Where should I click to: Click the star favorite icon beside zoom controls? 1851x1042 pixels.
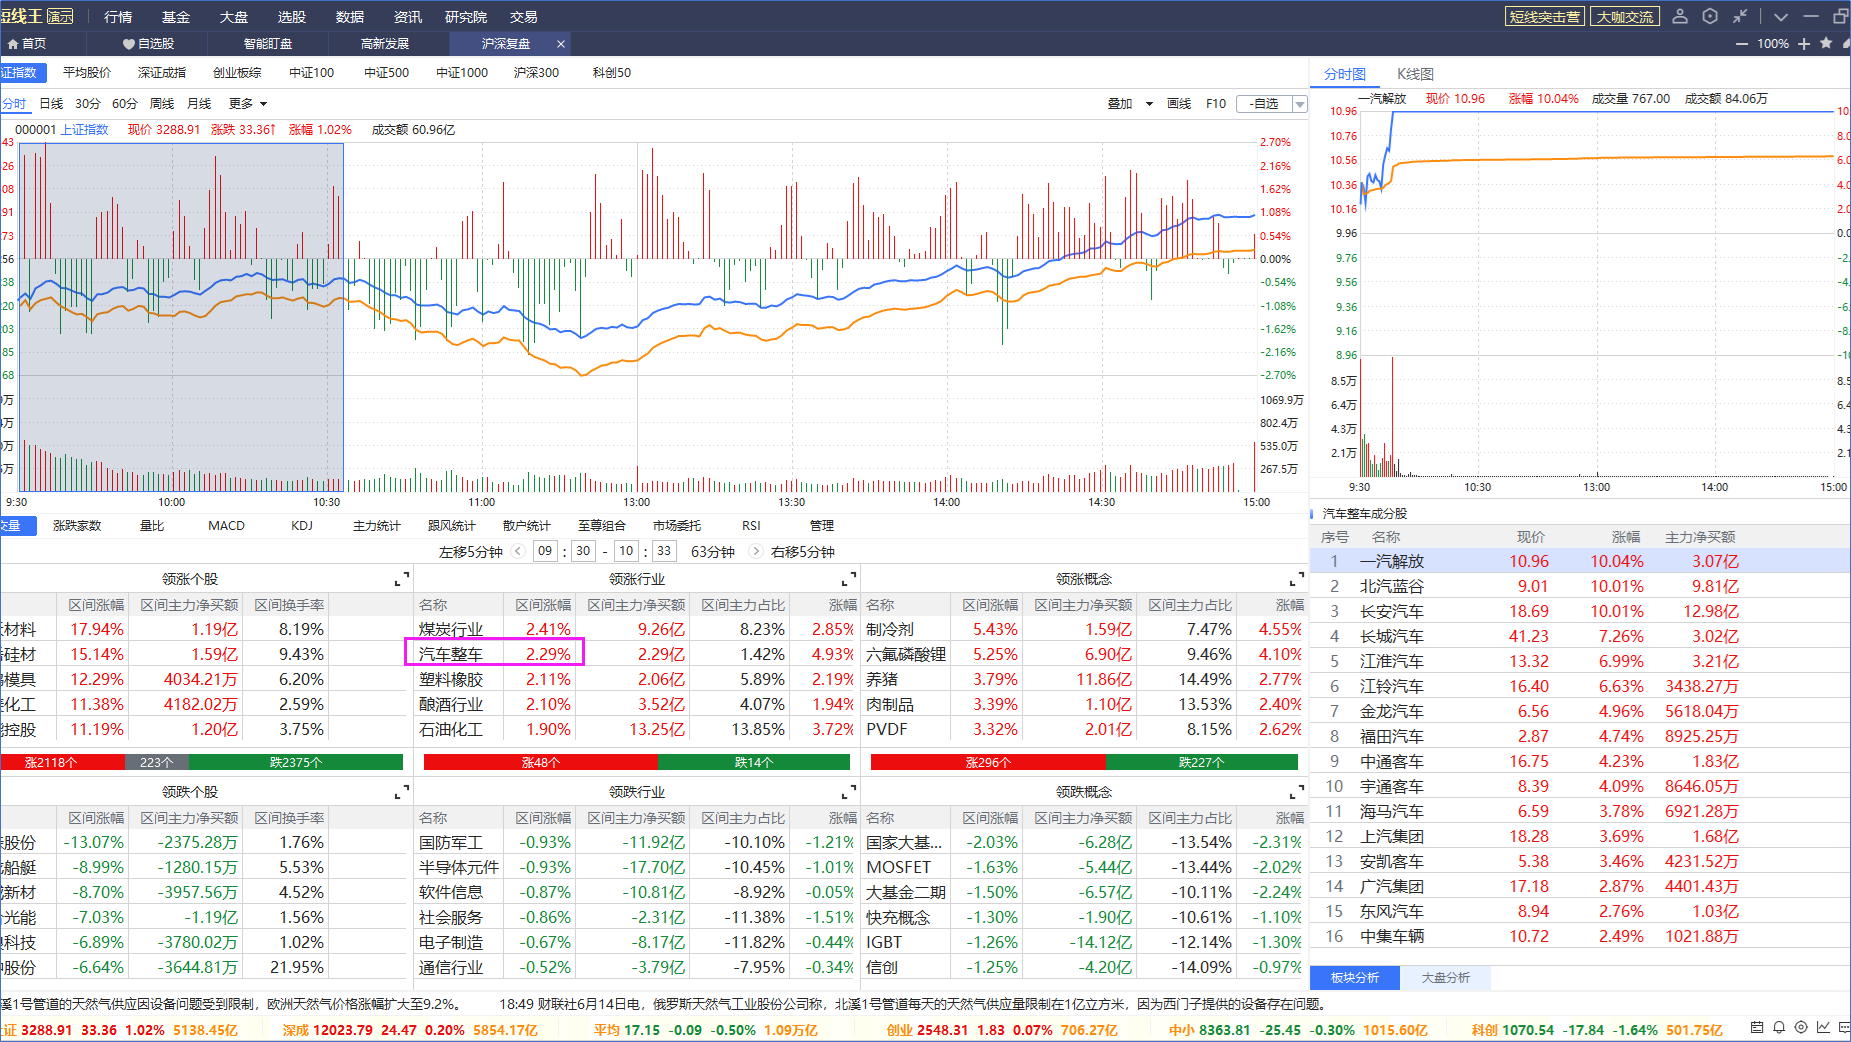[1826, 43]
